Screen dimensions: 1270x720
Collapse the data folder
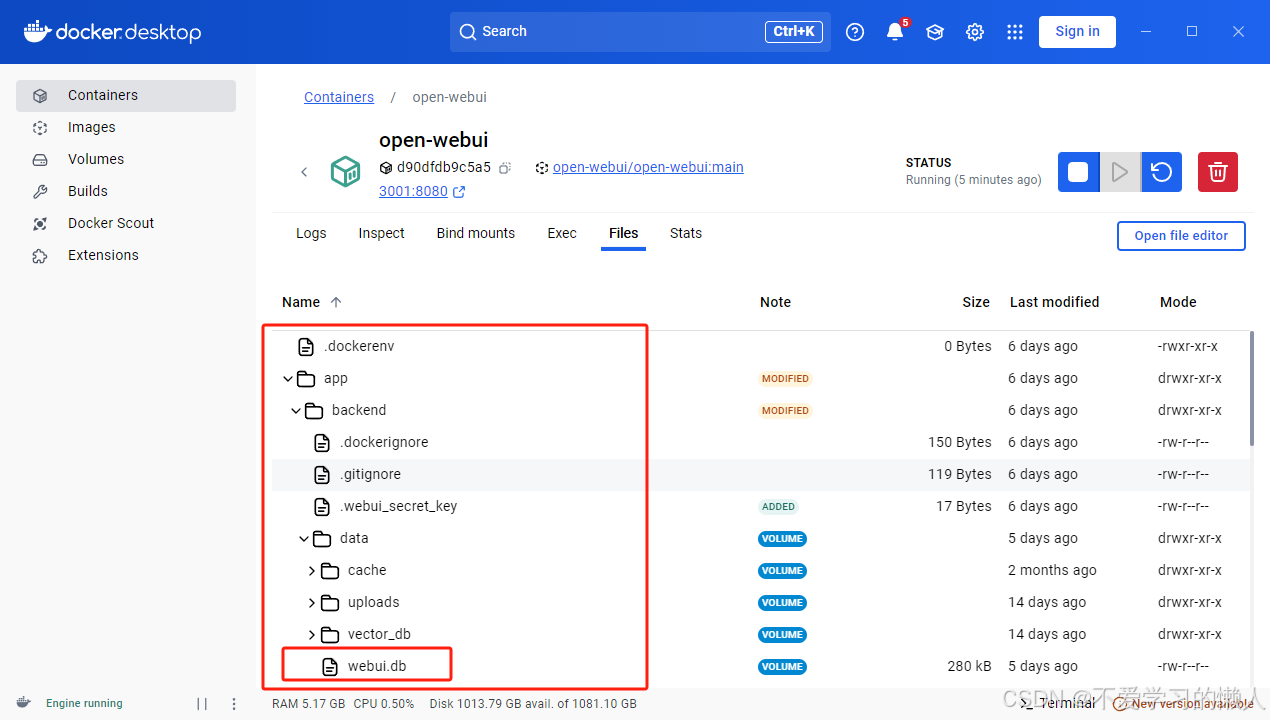click(304, 538)
